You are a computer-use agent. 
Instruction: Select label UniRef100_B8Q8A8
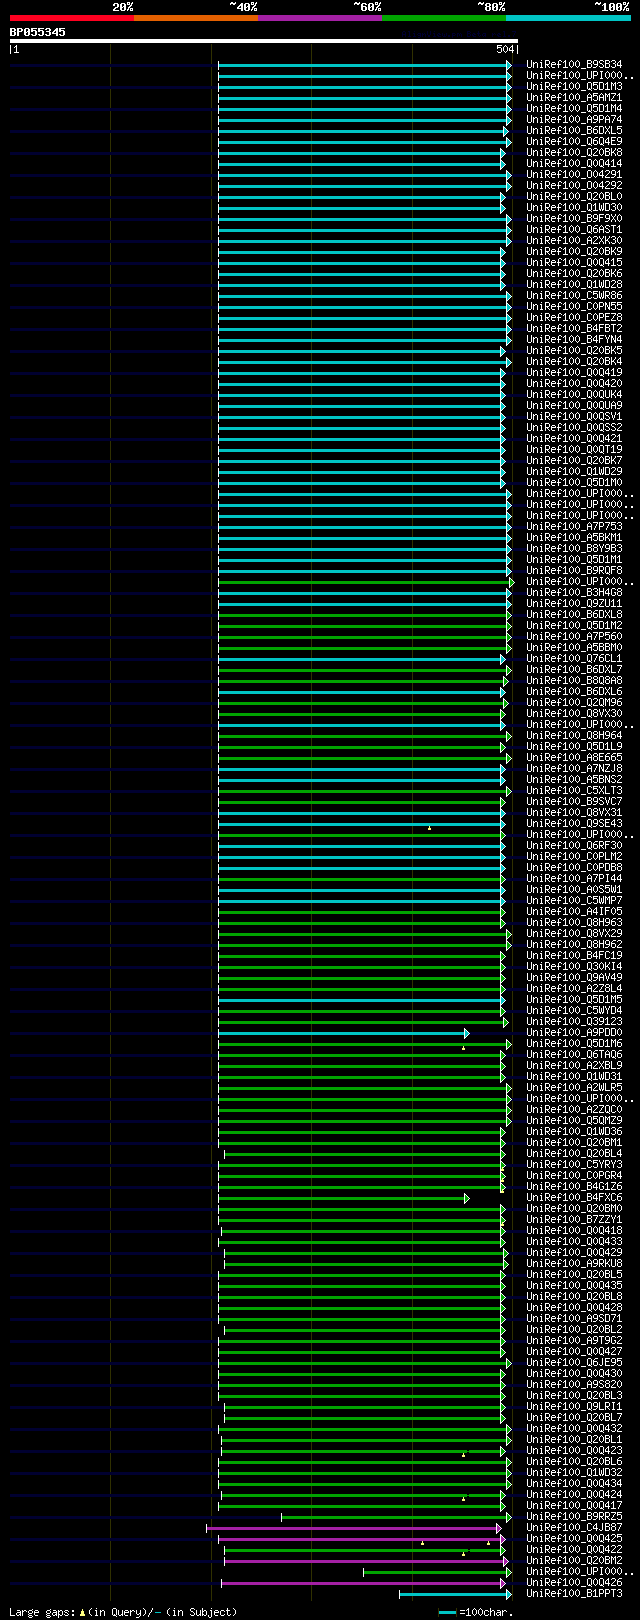pyautogui.click(x=574, y=681)
